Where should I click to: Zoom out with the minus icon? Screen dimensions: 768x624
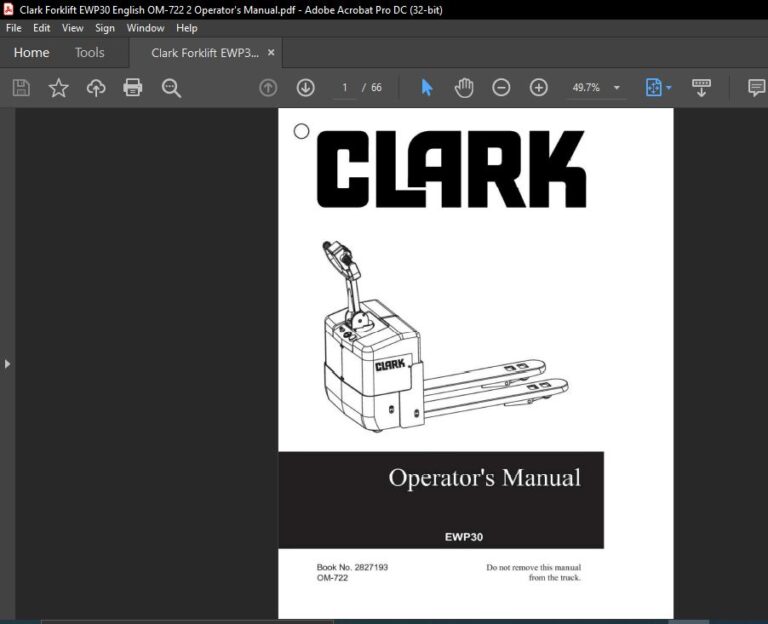point(501,88)
